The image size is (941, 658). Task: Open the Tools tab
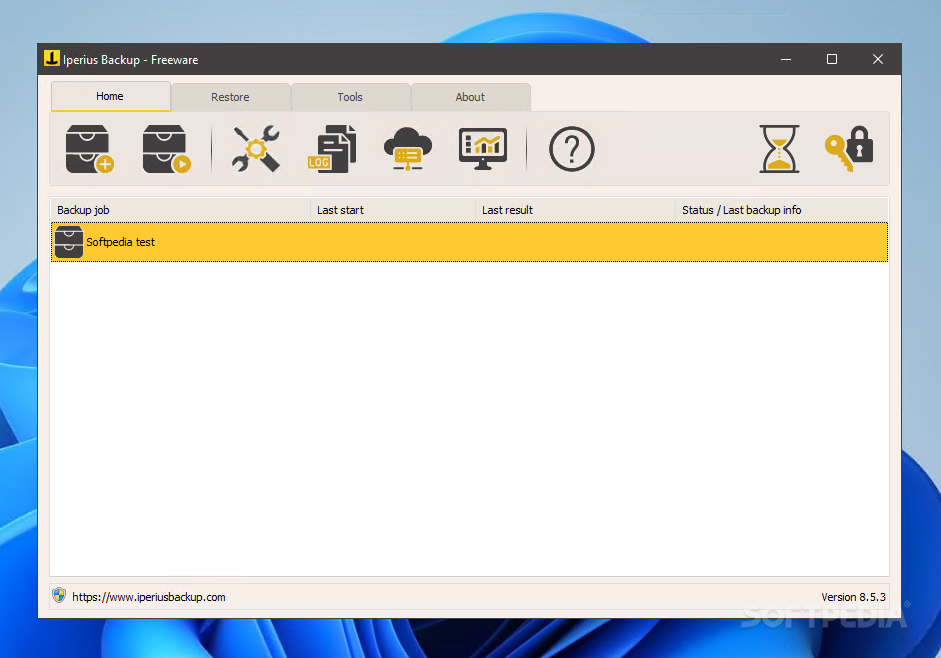350,97
